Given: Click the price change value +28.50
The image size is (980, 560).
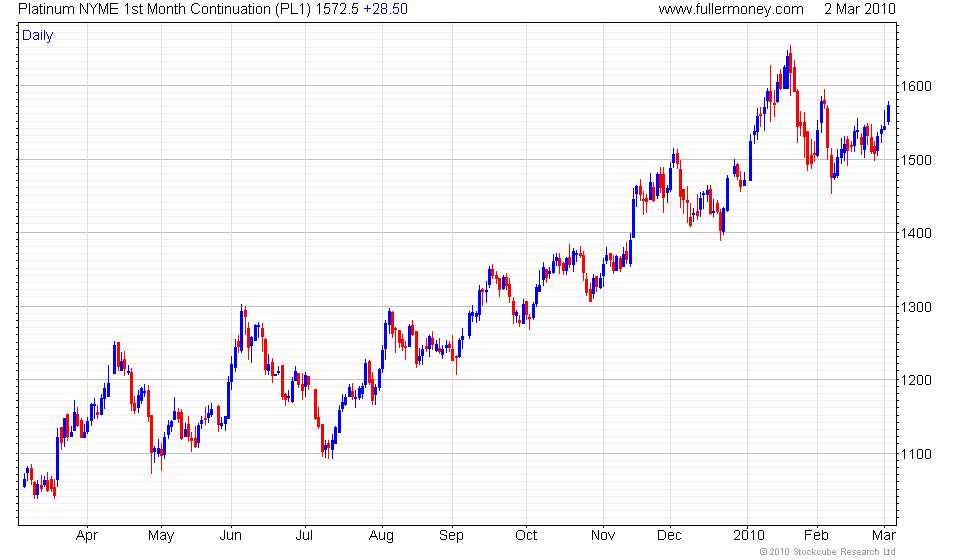Looking at the screenshot, I should click(386, 9).
